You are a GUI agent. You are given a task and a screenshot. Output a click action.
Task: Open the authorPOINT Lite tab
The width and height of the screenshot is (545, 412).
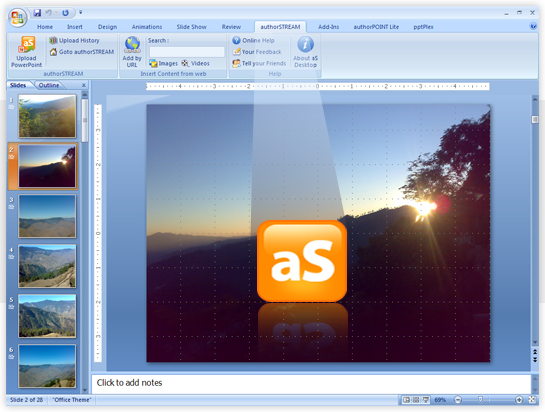[x=376, y=27]
